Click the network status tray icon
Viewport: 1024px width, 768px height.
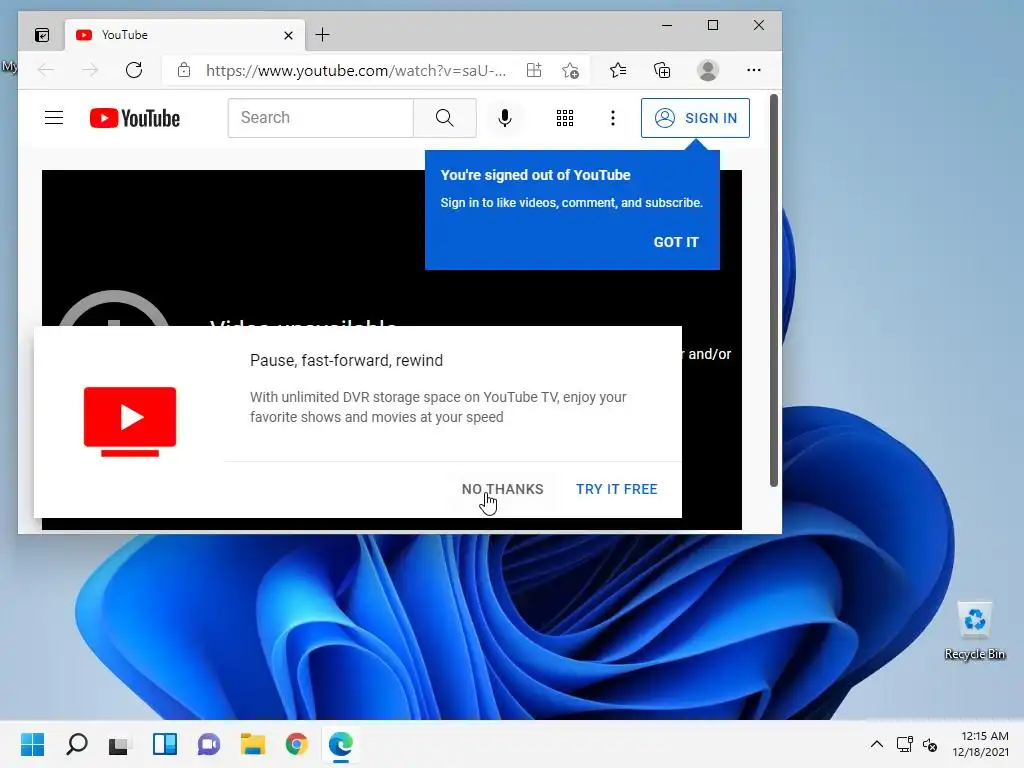(x=904, y=744)
